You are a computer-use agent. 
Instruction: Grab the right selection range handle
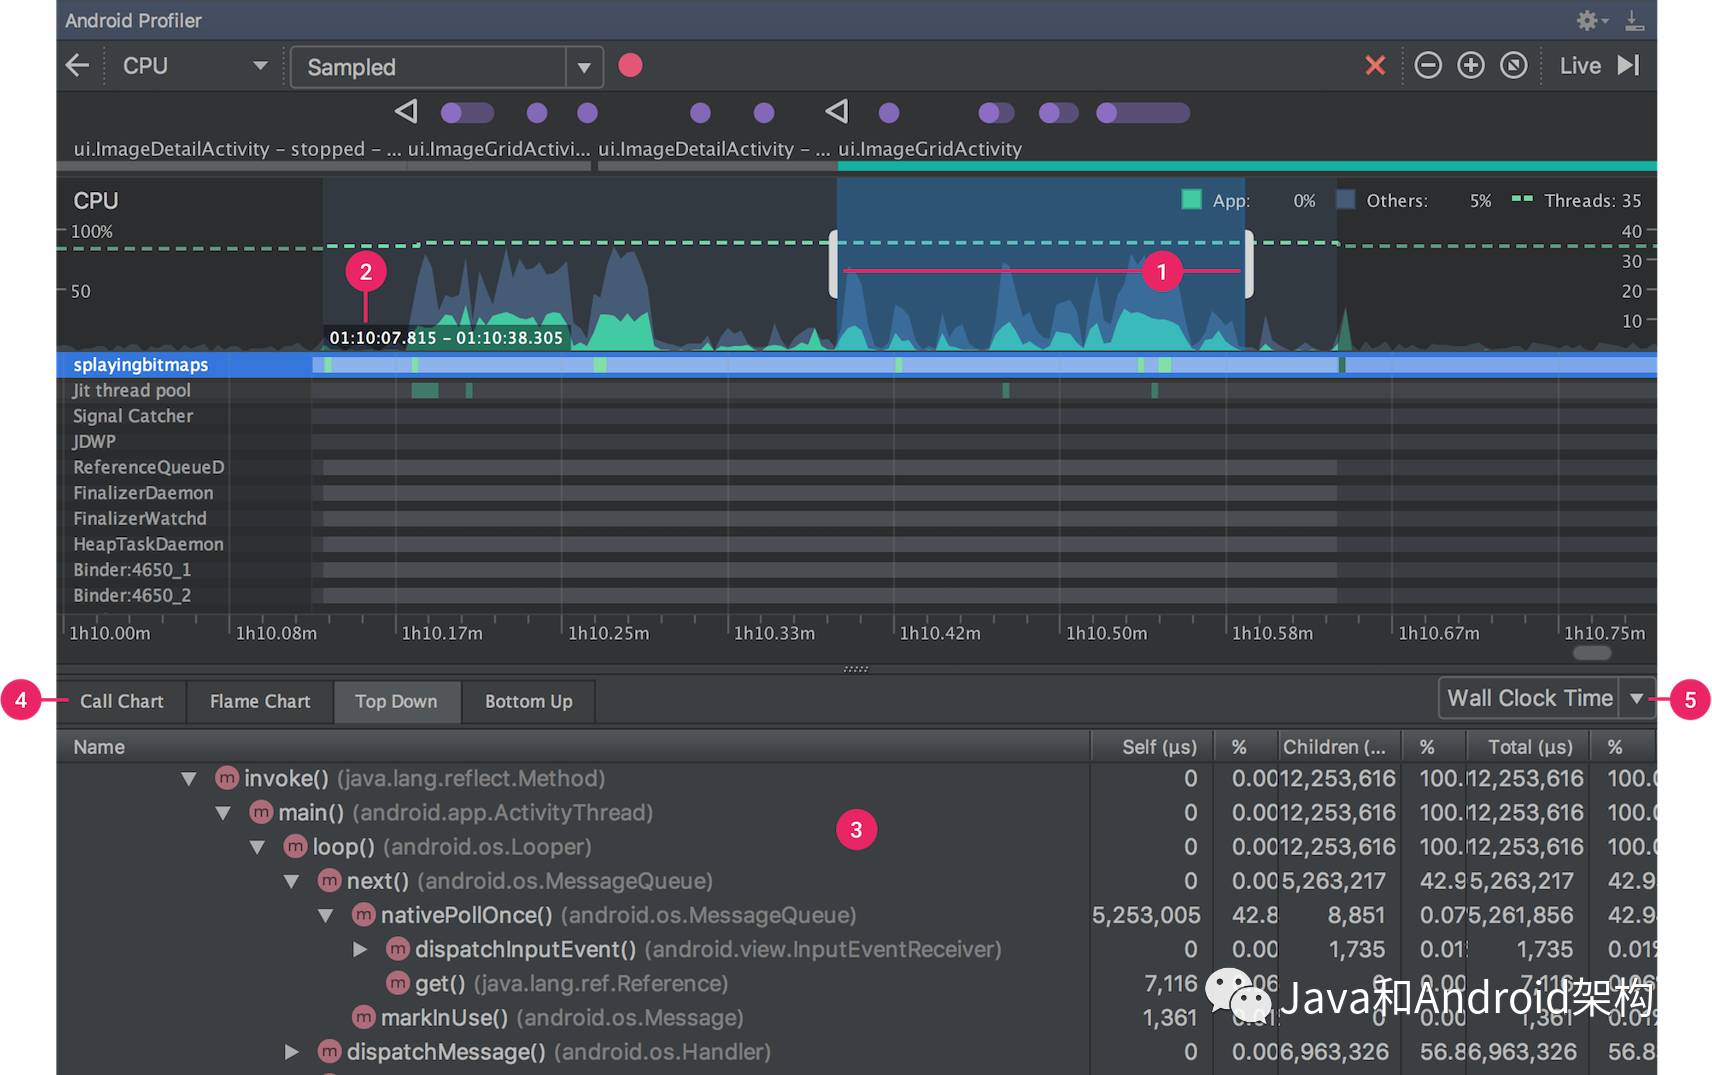tap(1249, 264)
